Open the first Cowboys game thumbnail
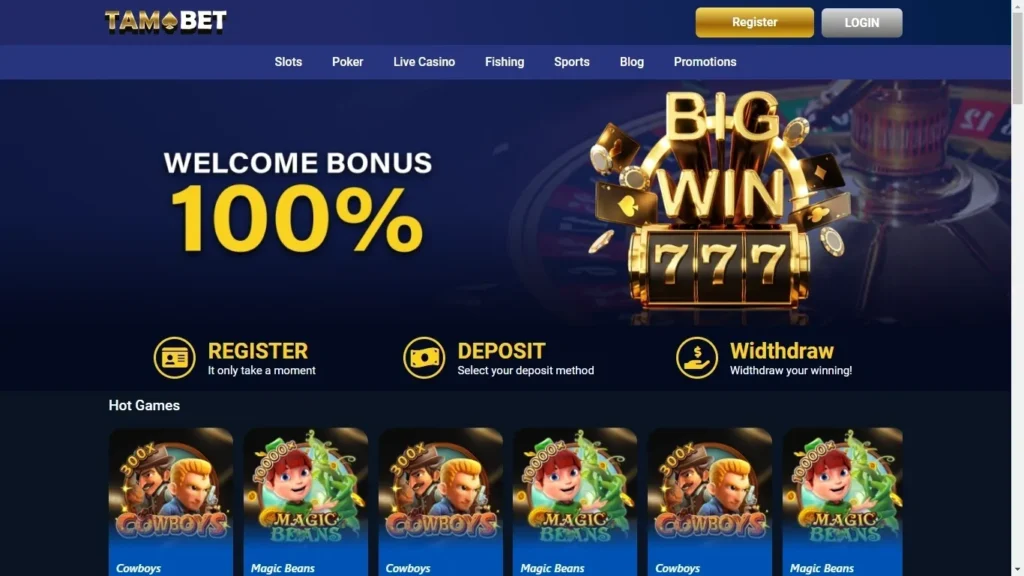 [x=170, y=502]
